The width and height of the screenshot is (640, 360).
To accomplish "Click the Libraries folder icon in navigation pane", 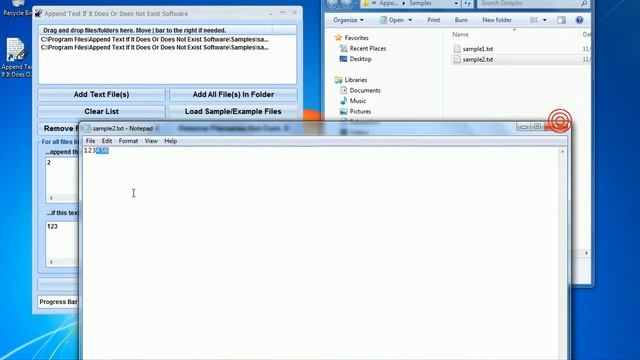I will click(338, 80).
